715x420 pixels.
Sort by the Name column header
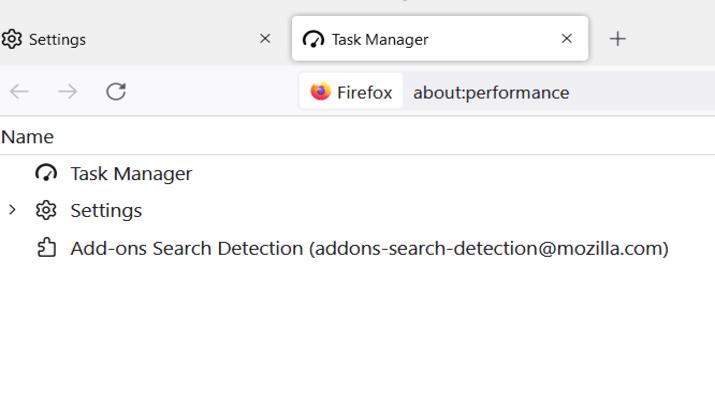tap(27, 137)
